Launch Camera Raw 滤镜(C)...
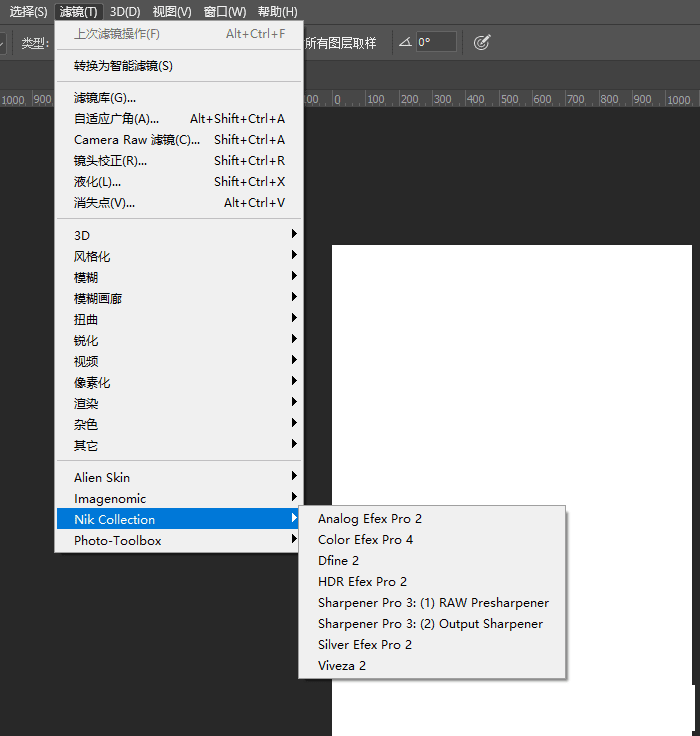Screen dimensions: 700x736 (179, 140)
